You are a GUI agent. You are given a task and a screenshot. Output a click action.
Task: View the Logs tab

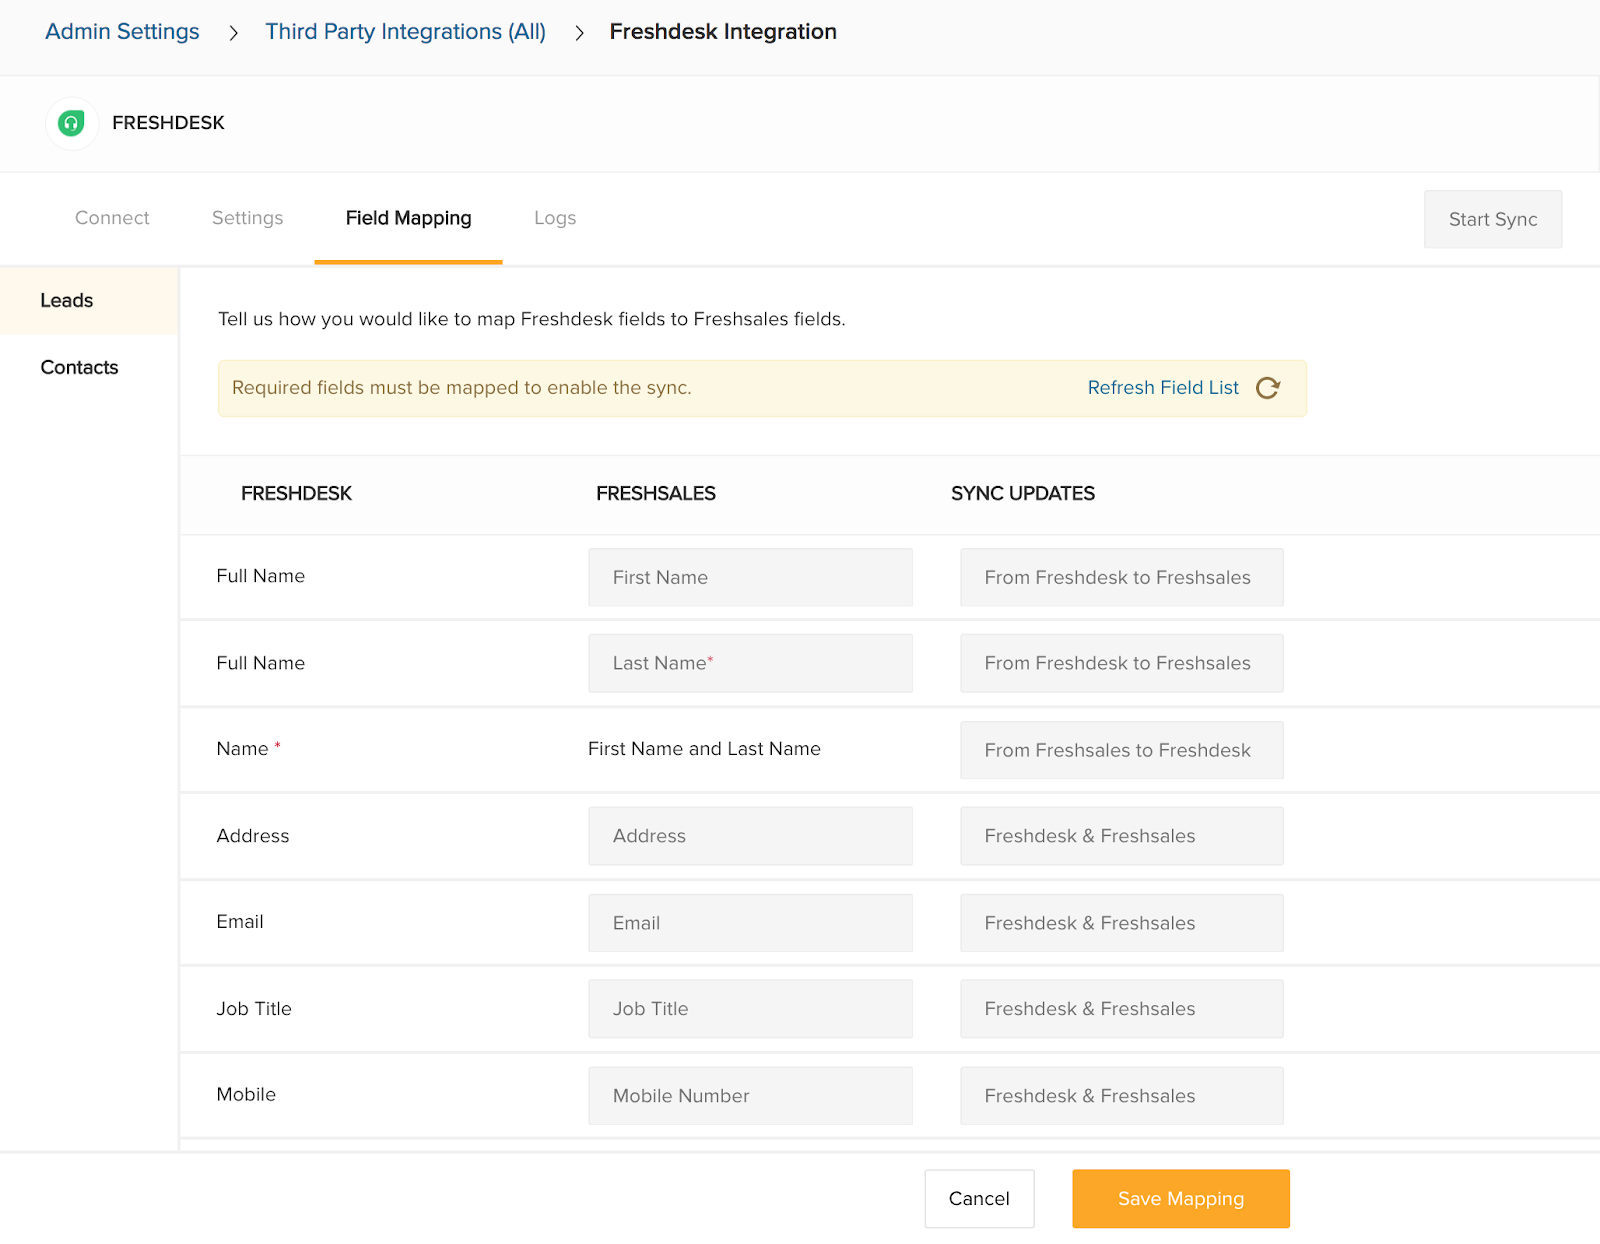click(x=555, y=218)
